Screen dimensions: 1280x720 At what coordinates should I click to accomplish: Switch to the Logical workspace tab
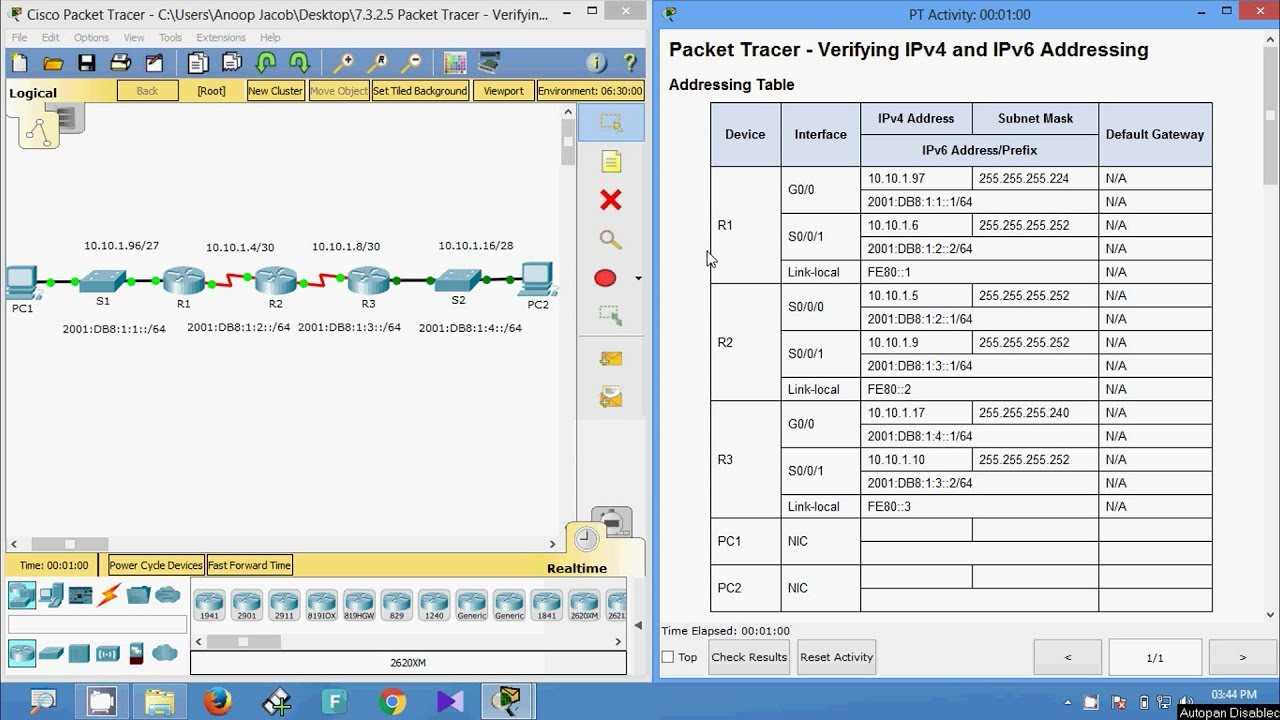click(x=33, y=93)
